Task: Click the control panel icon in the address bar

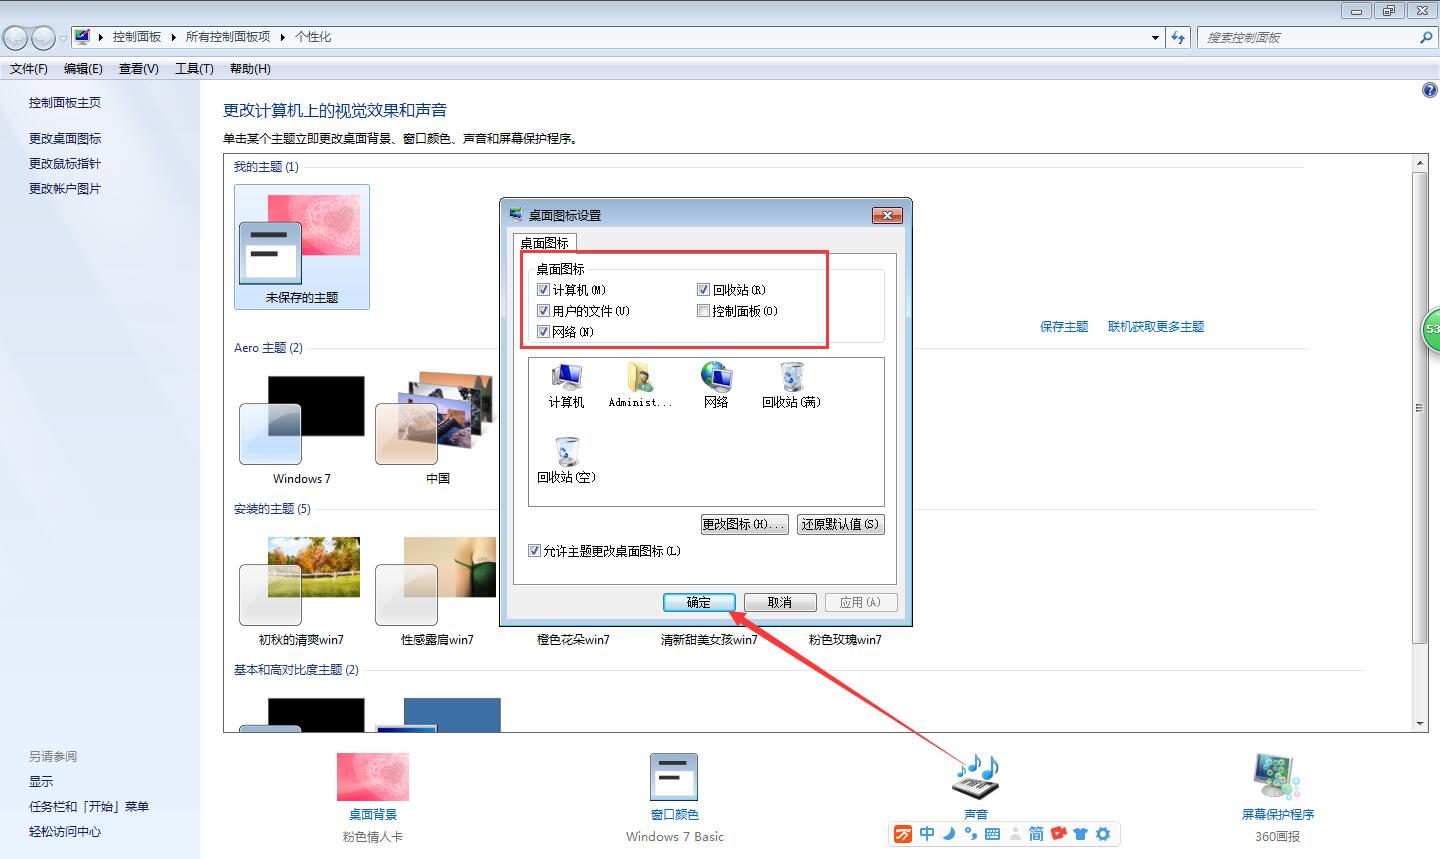Action: (83, 37)
